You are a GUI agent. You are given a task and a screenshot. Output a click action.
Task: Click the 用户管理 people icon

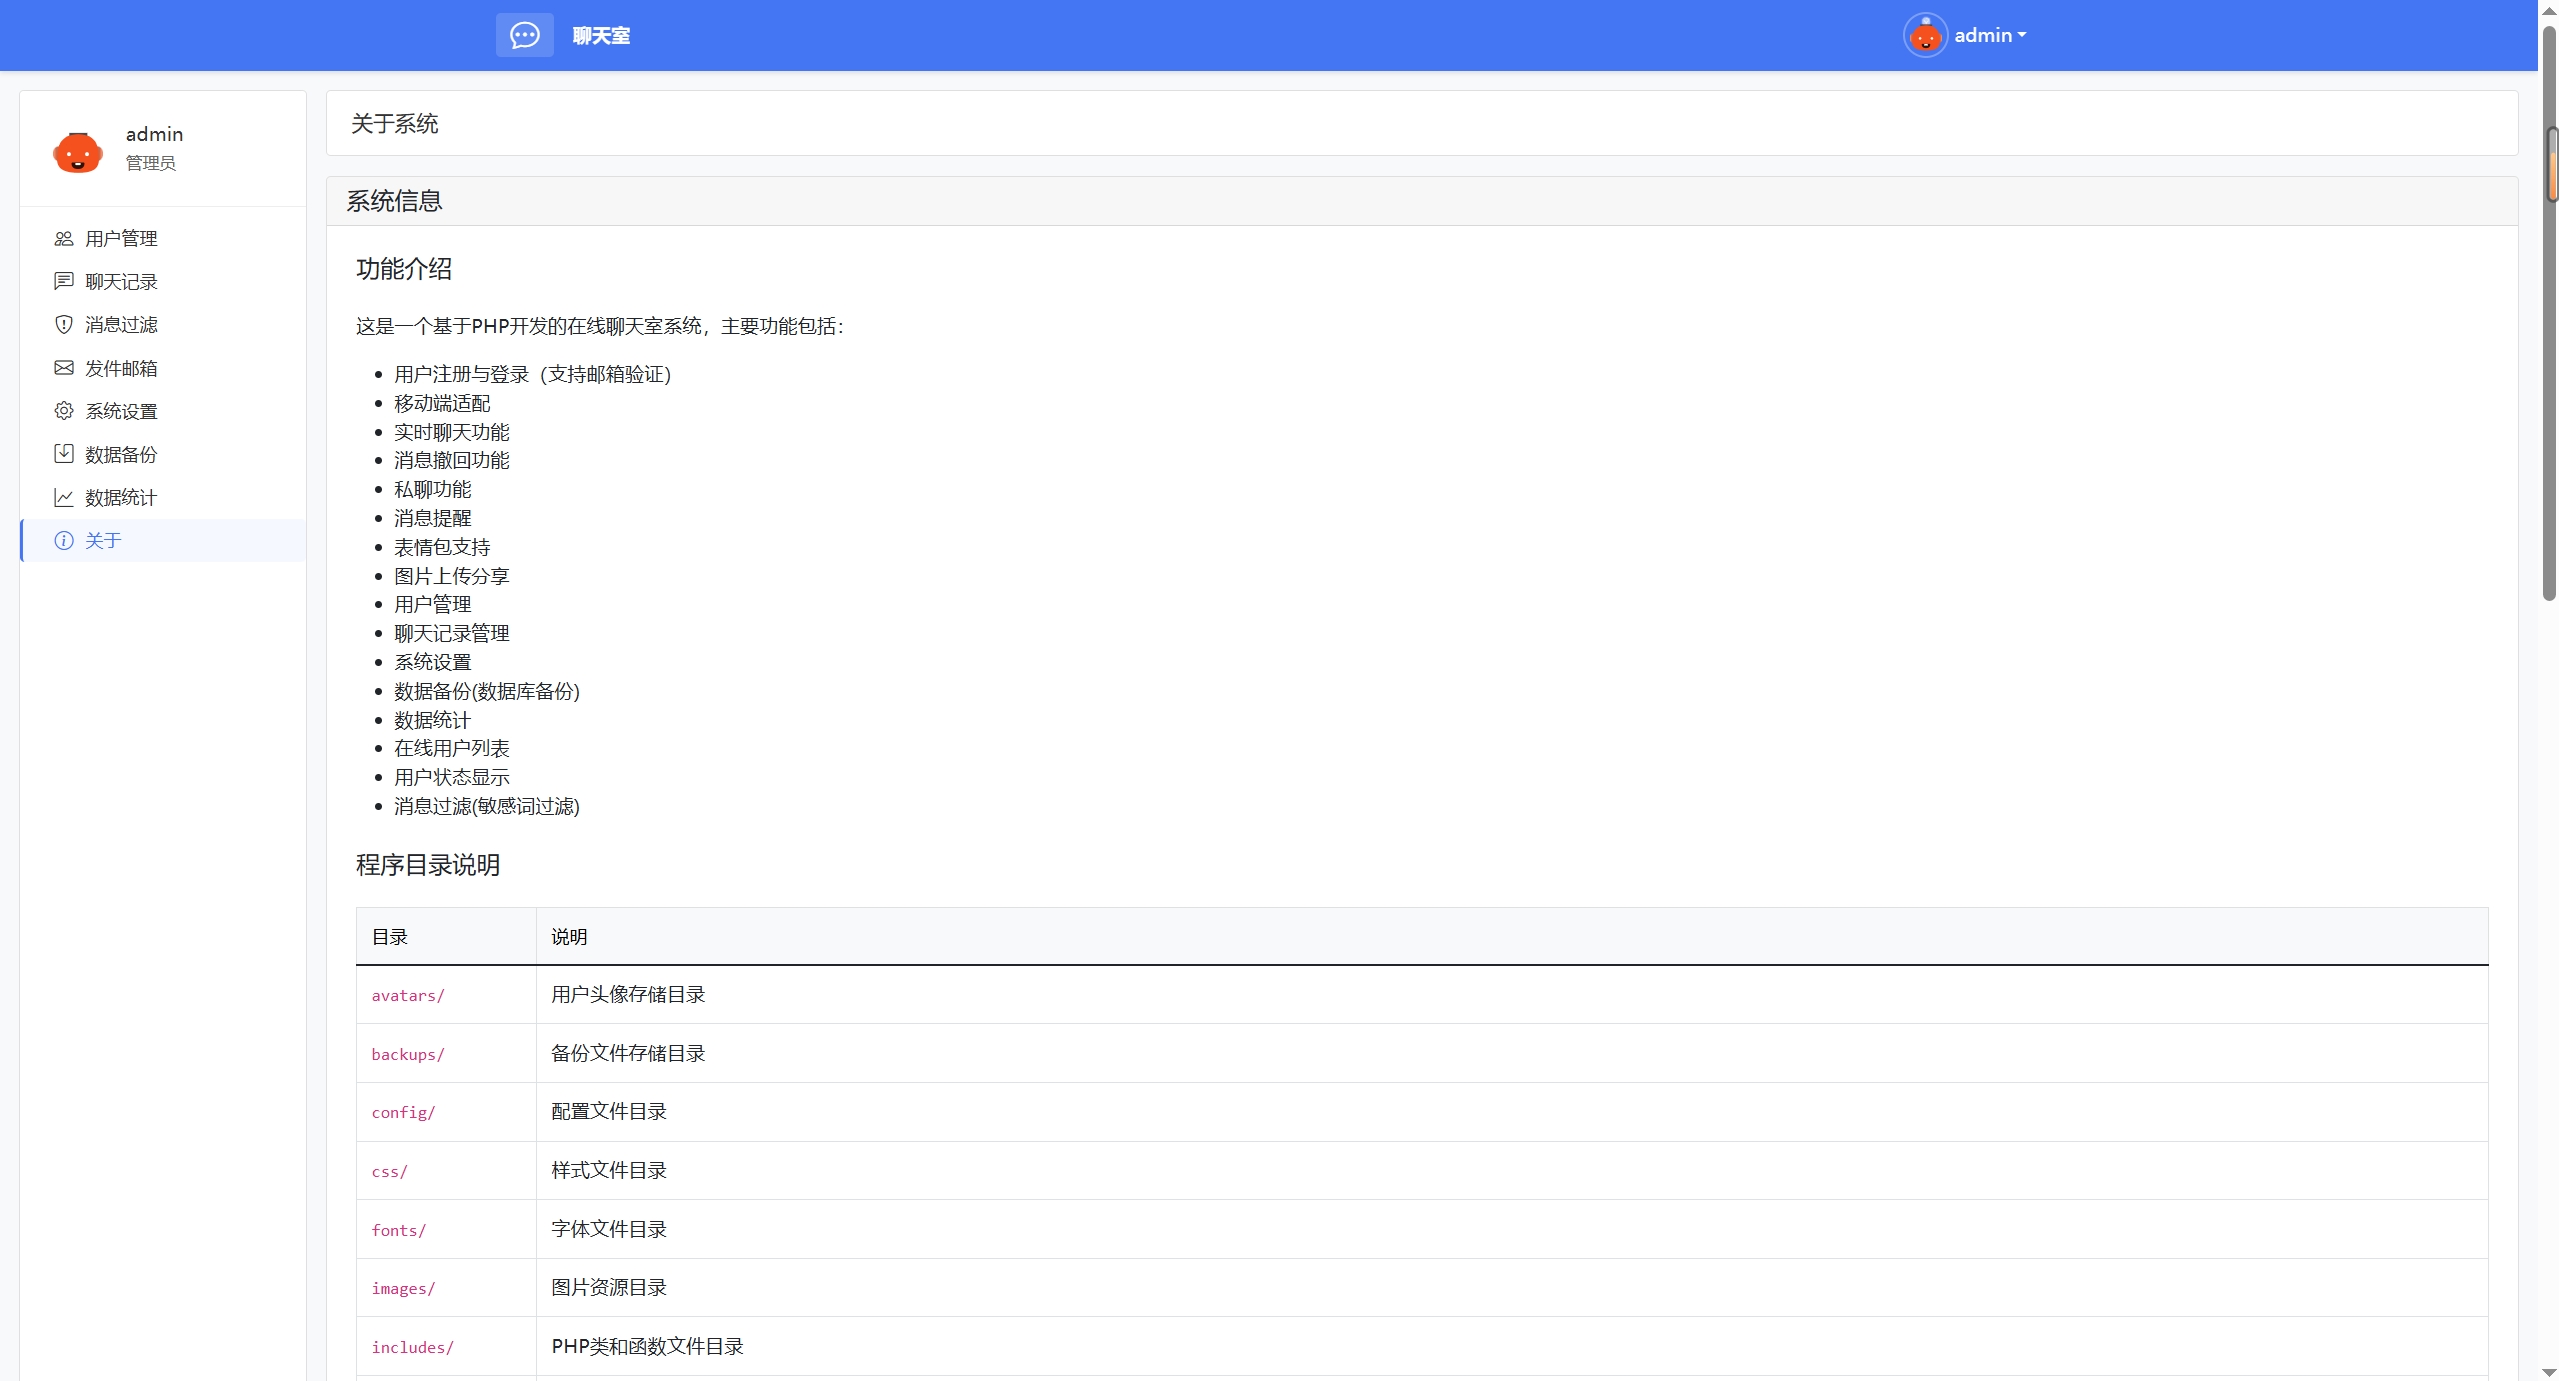pyautogui.click(x=64, y=238)
